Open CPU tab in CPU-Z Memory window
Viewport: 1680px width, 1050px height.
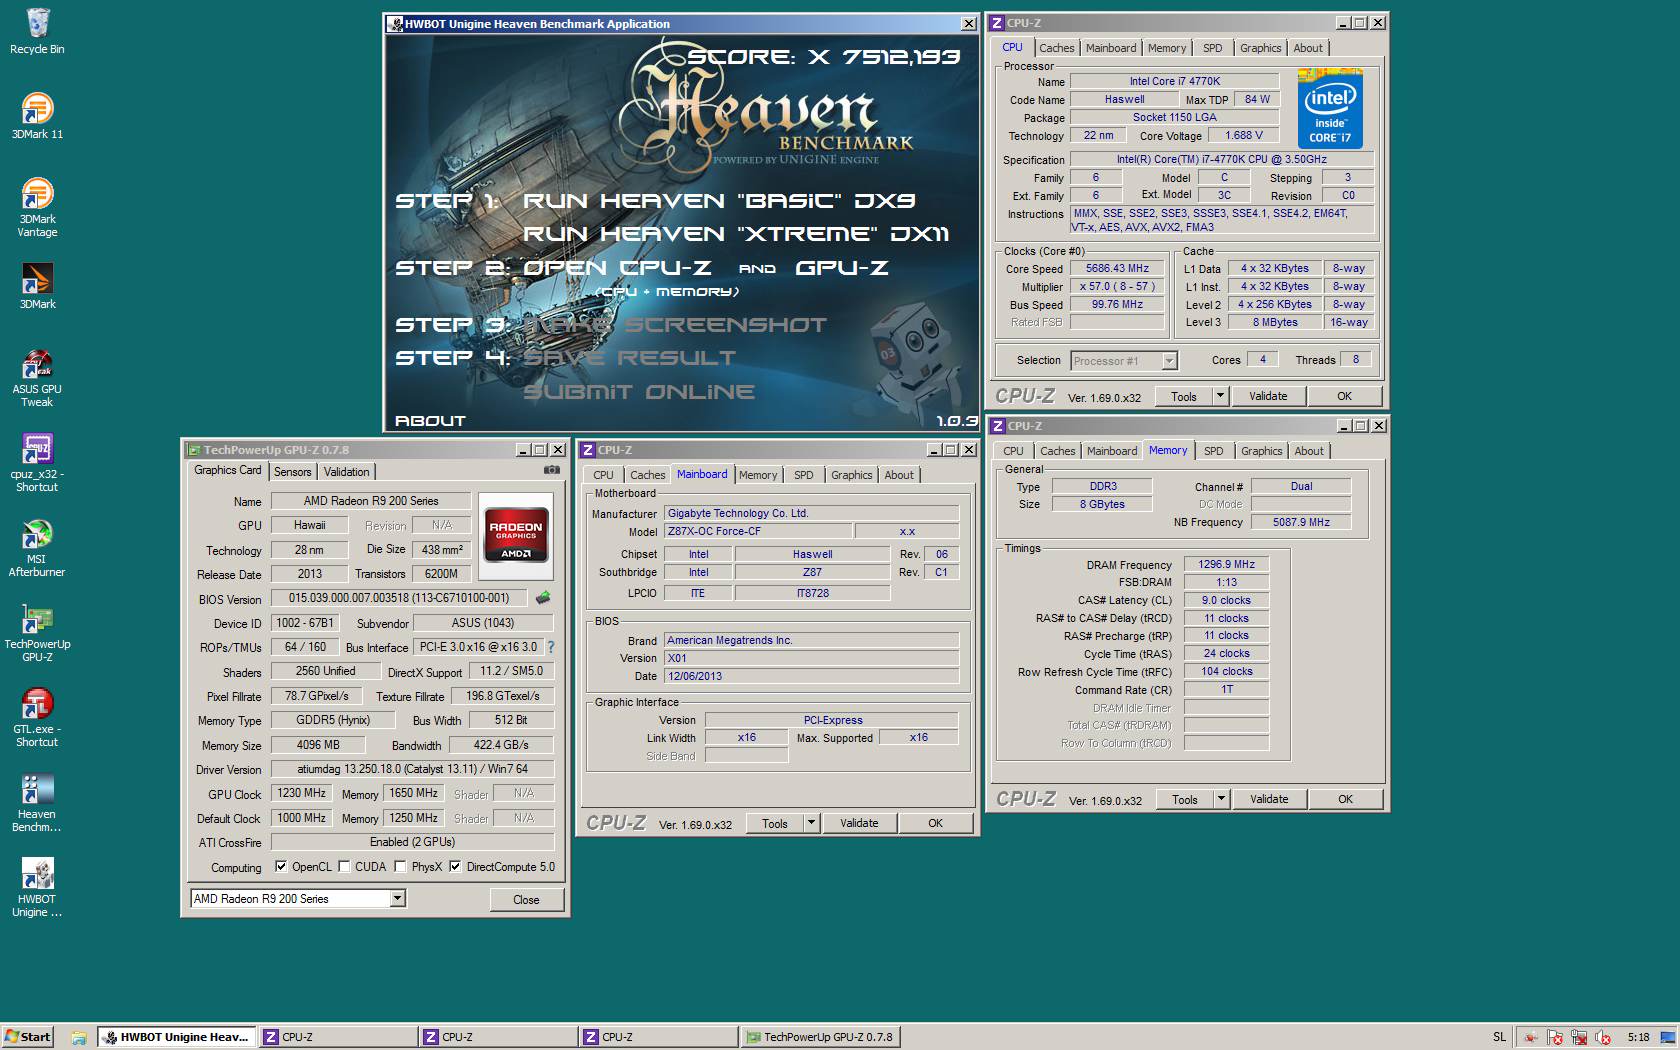click(1013, 451)
